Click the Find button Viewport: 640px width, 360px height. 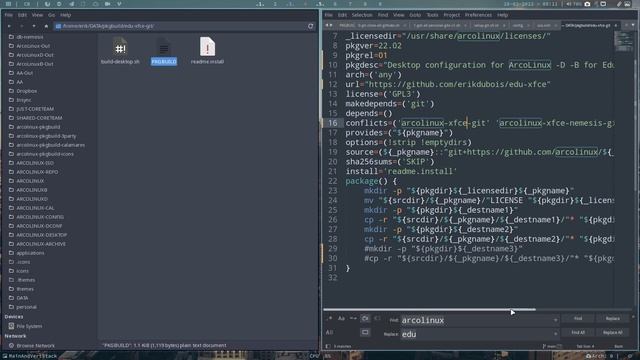click(x=578, y=318)
